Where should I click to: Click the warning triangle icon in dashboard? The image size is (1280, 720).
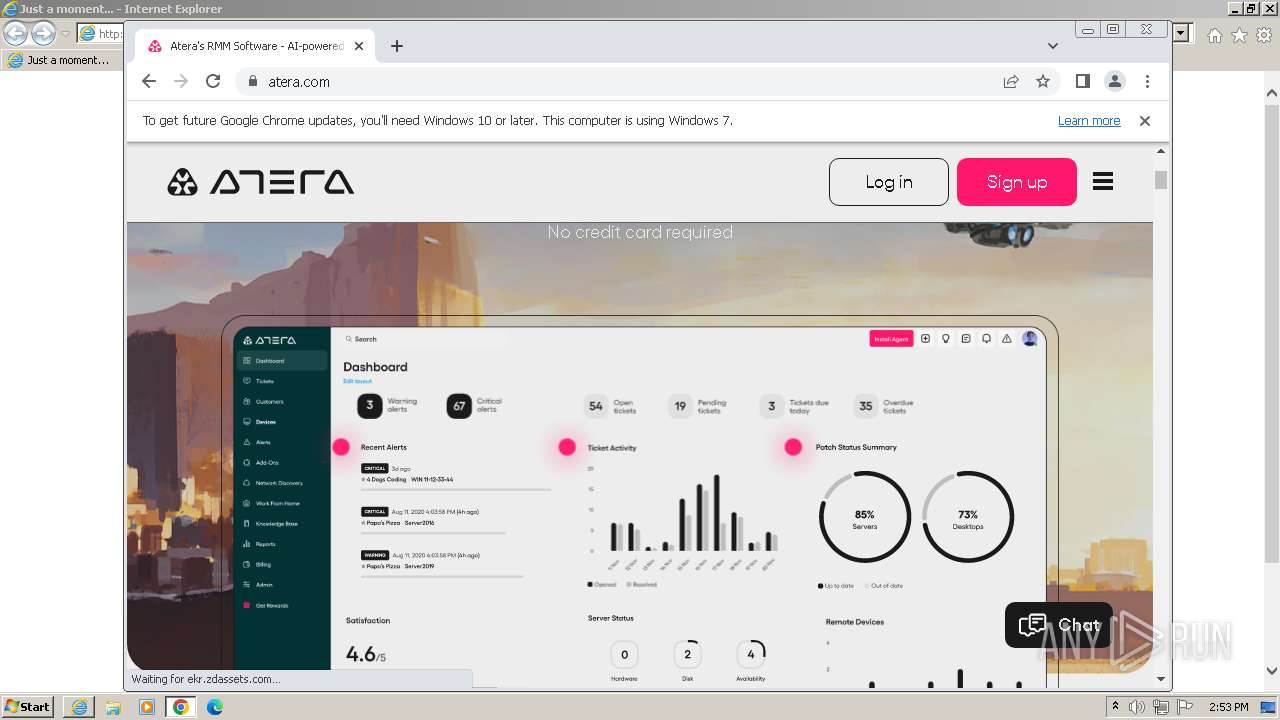1007,339
